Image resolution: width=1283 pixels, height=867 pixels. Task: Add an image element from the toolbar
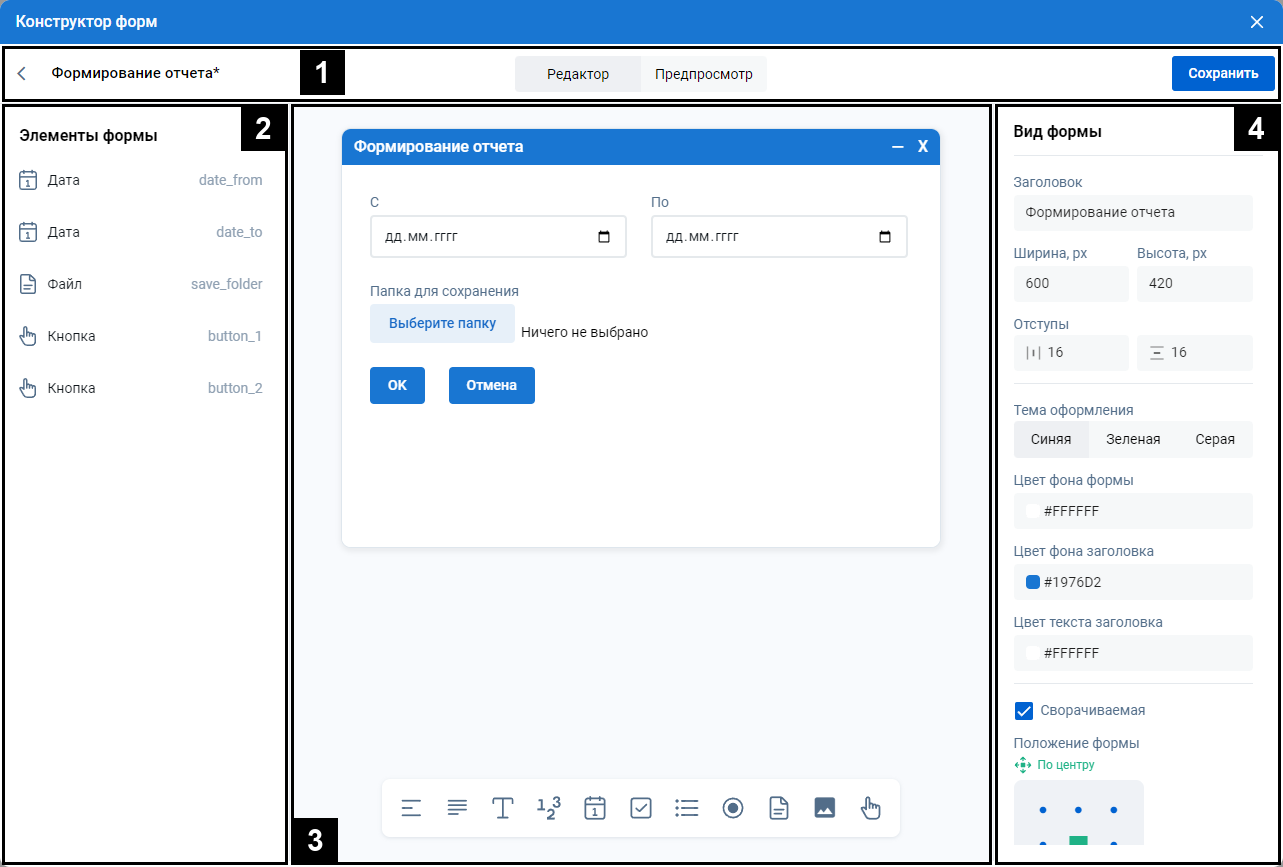tap(825, 808)
